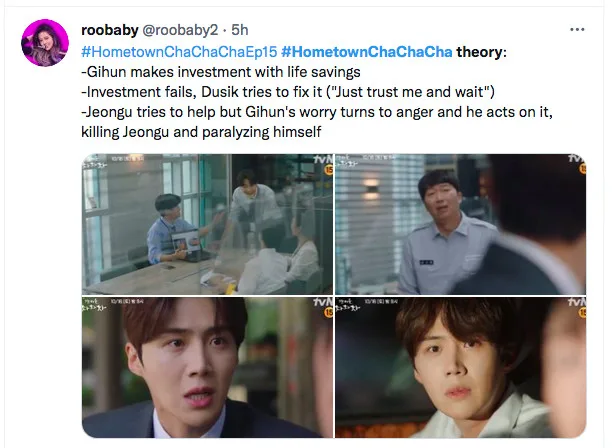
Task: Open the top-right security guard image
Action: (461, 224)
